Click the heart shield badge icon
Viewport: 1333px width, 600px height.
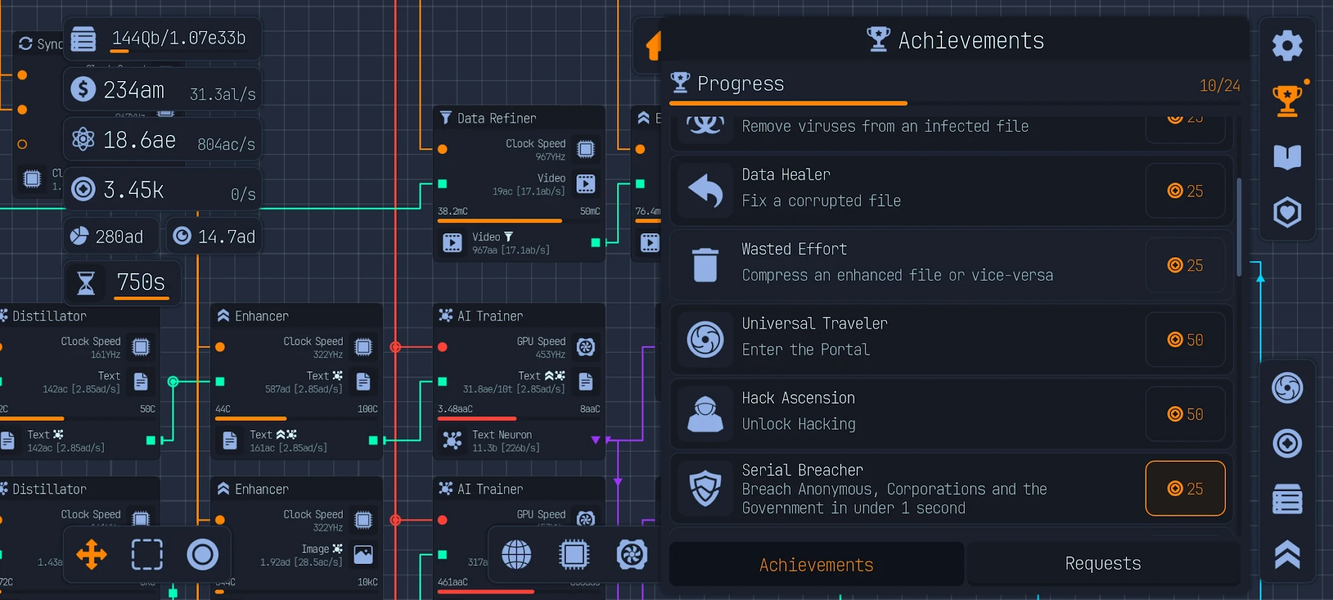click(x=1287, y=211)
